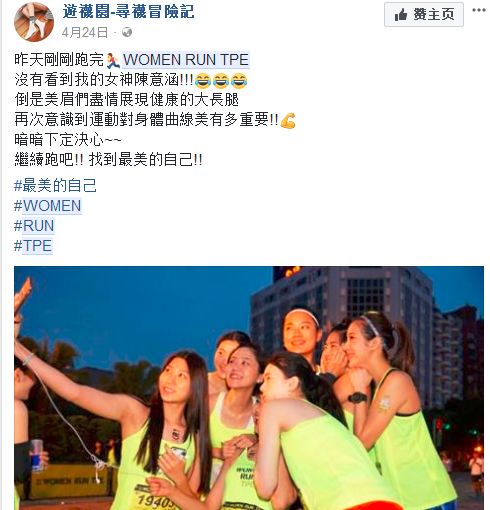Open the three-dot post options menu
Image resolution: width=490 pixels, height=510 pixels.
point(479,10)
